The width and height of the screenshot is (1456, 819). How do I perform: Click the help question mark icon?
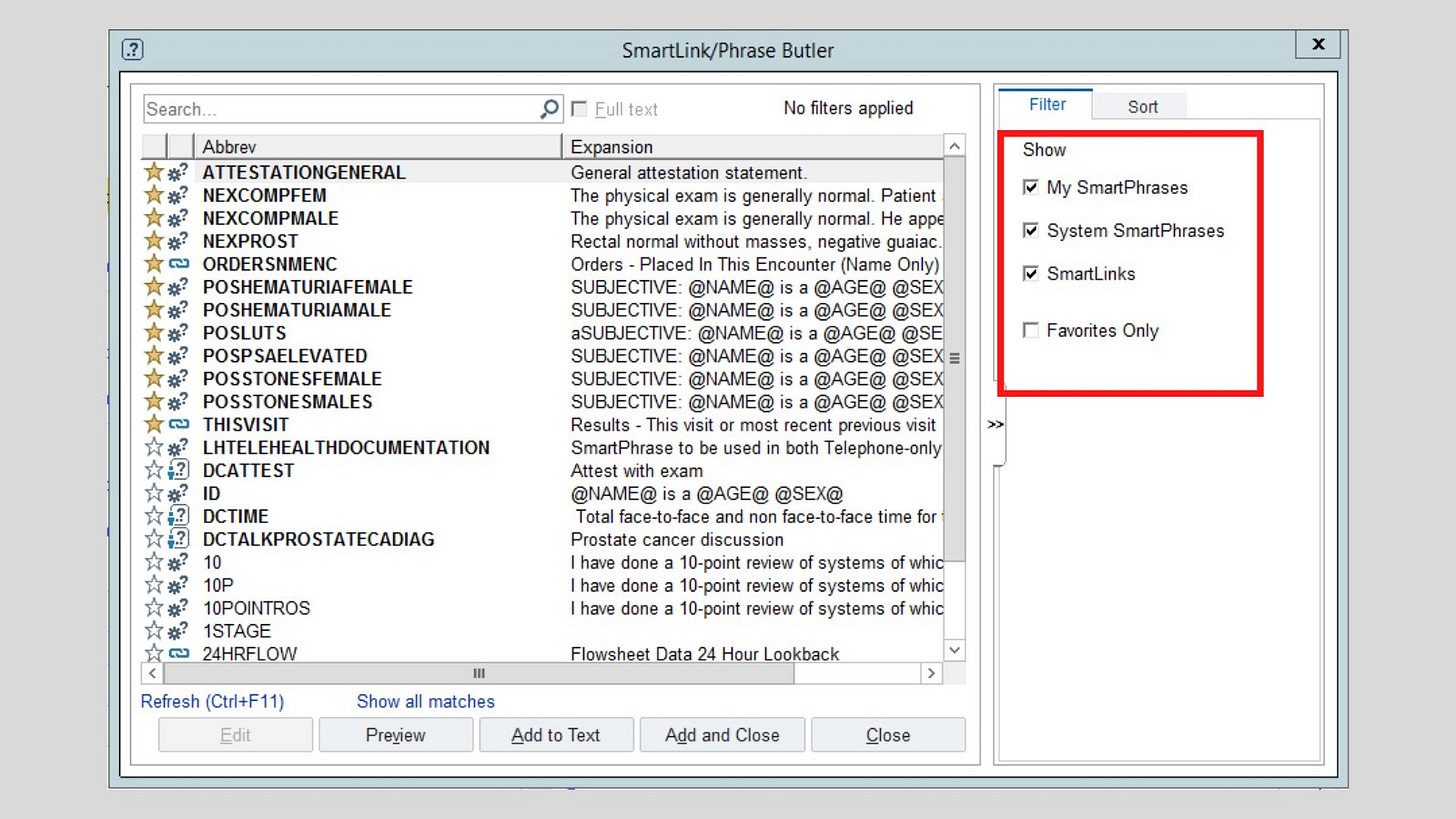pyautogui.click(x=132, y=50)
